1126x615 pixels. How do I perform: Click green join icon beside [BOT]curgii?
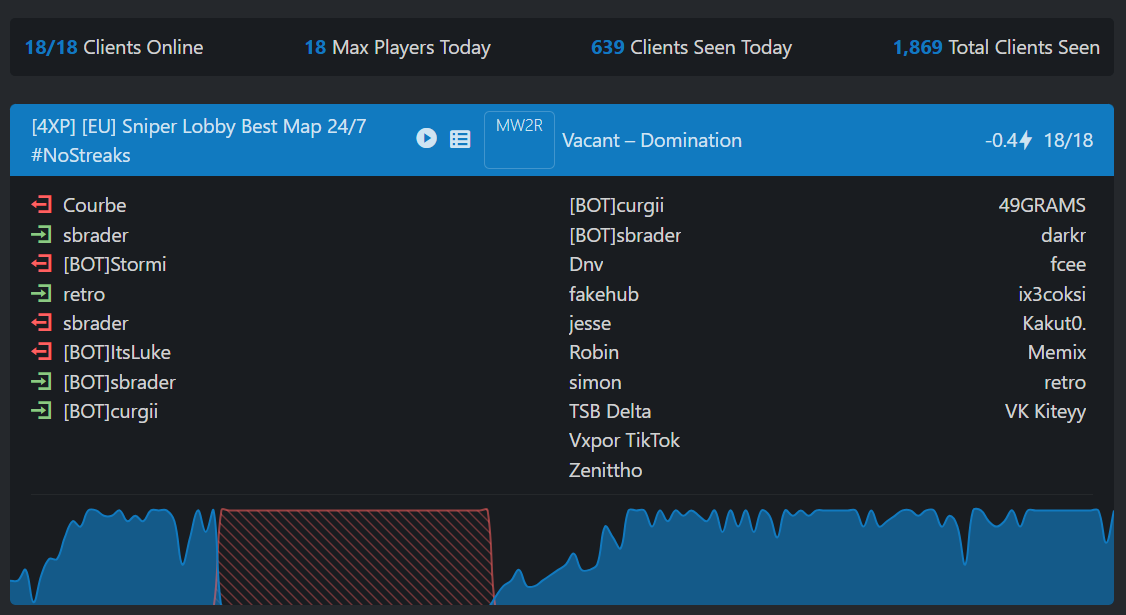coord(42,411)
